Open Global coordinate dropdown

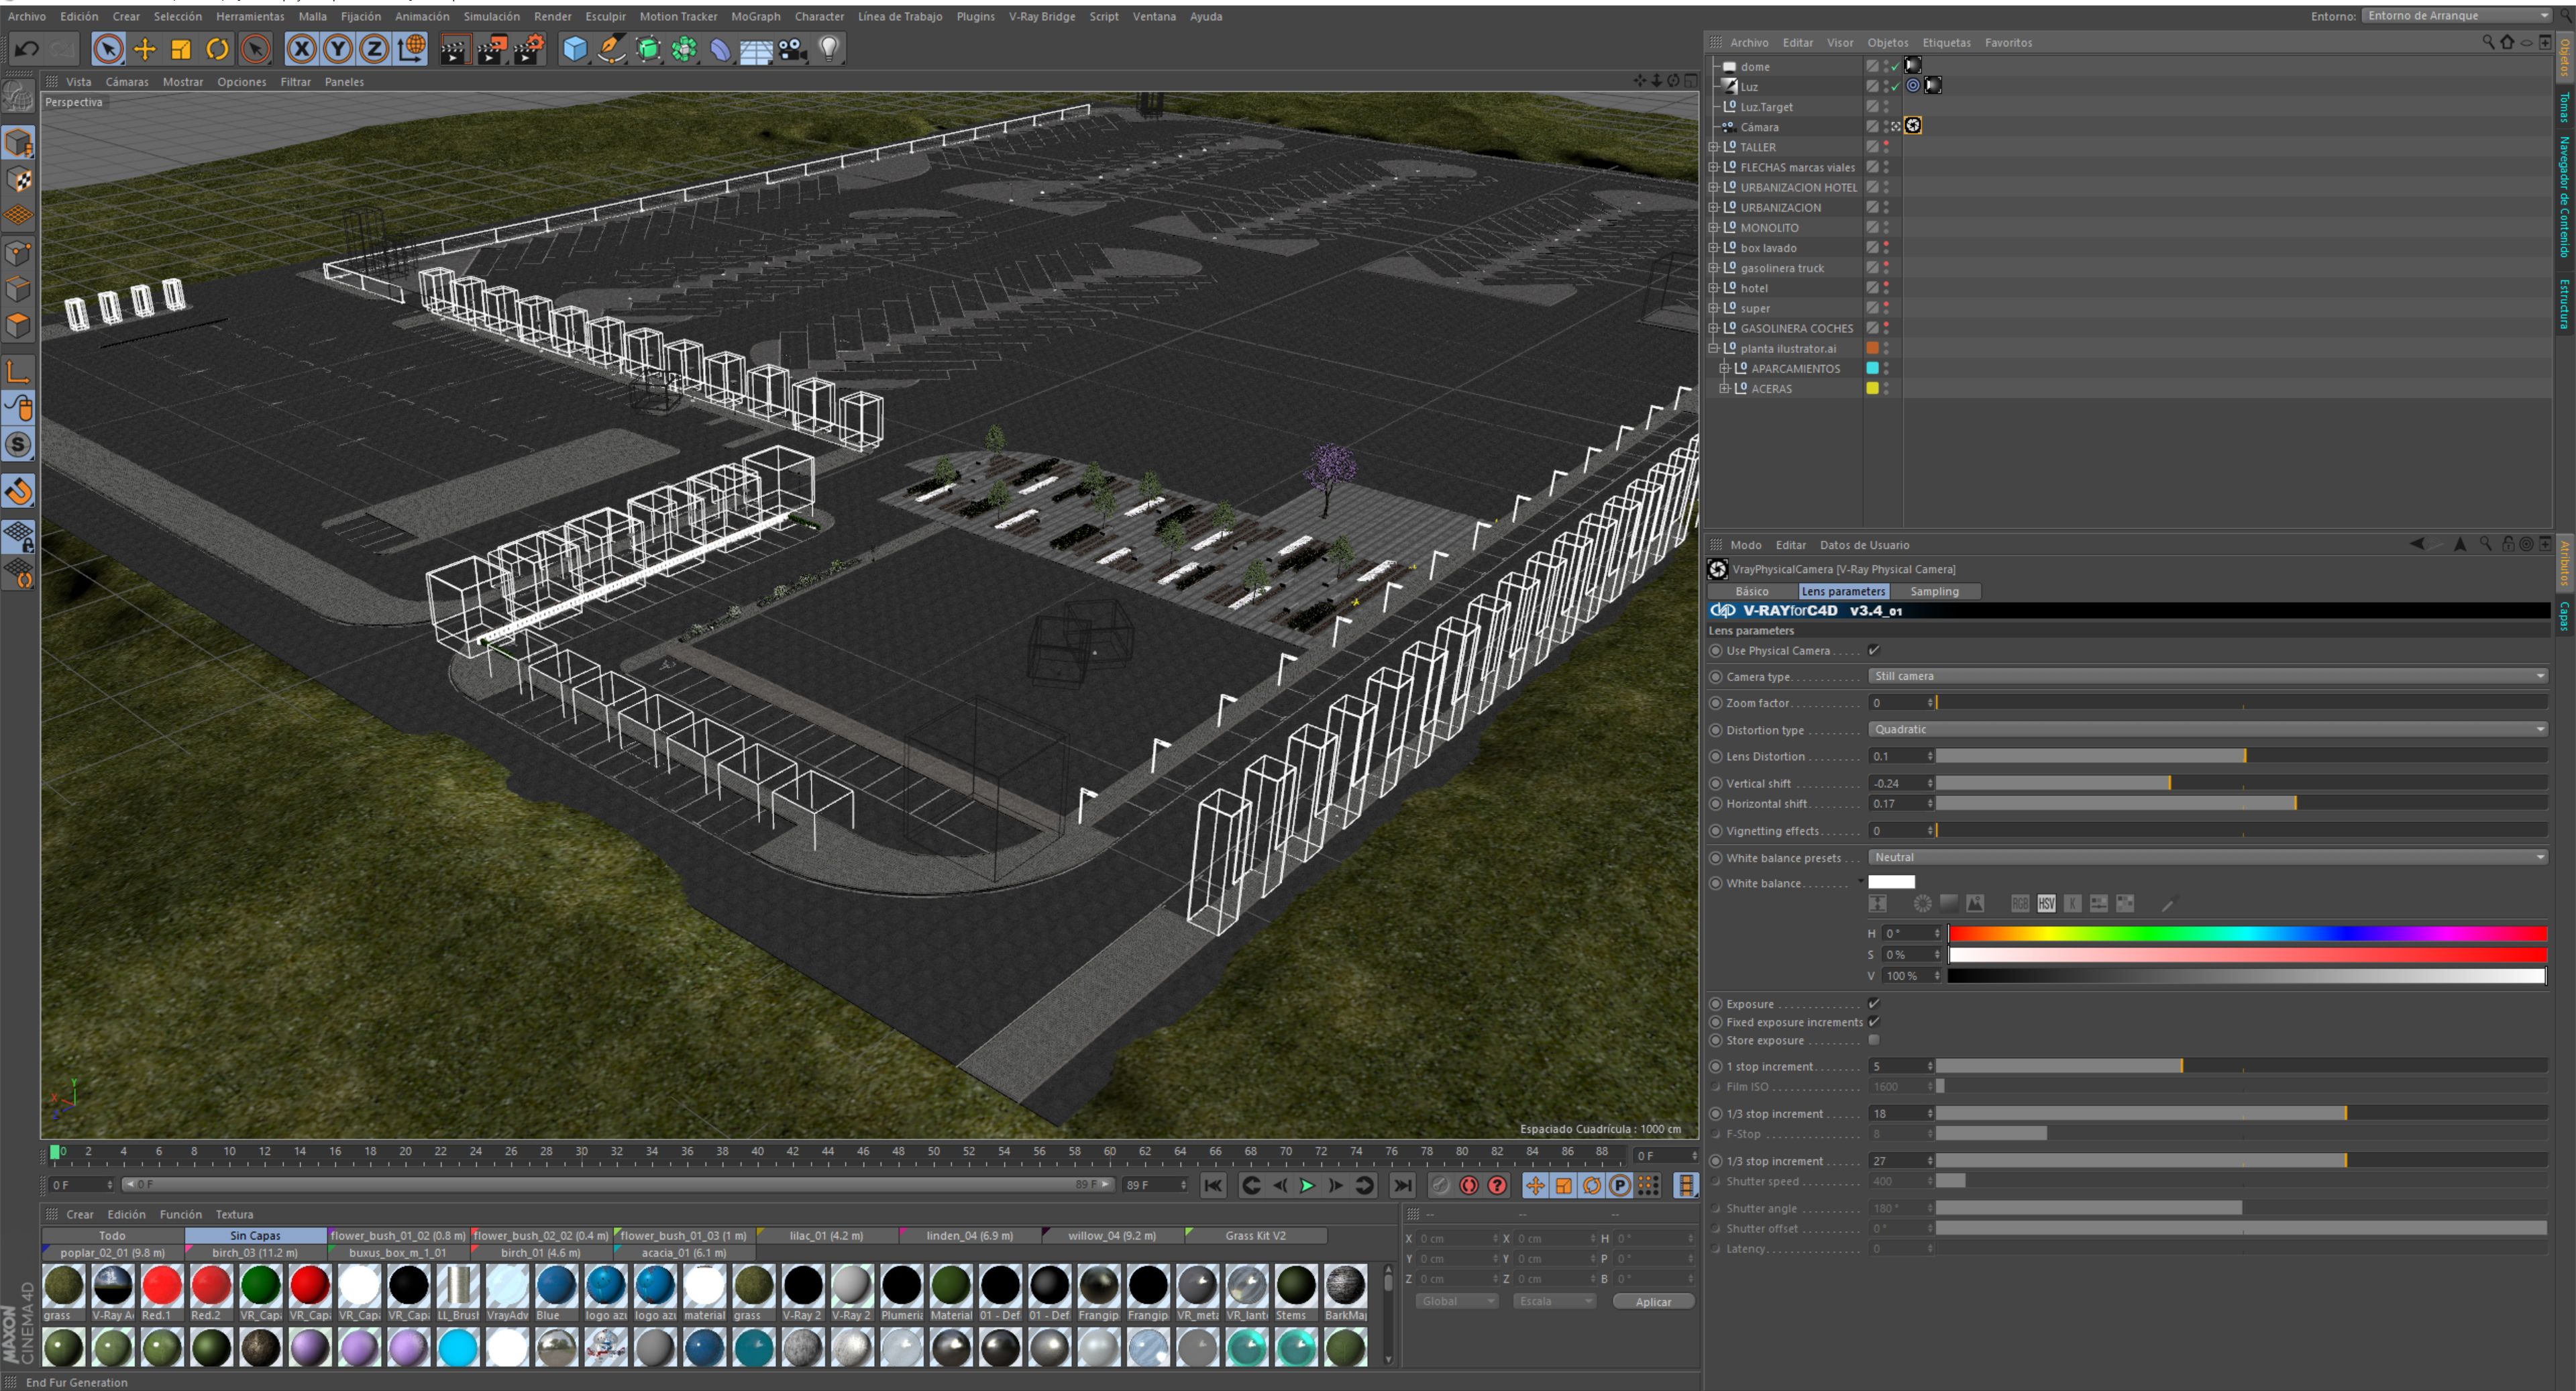[1456, 1301]
